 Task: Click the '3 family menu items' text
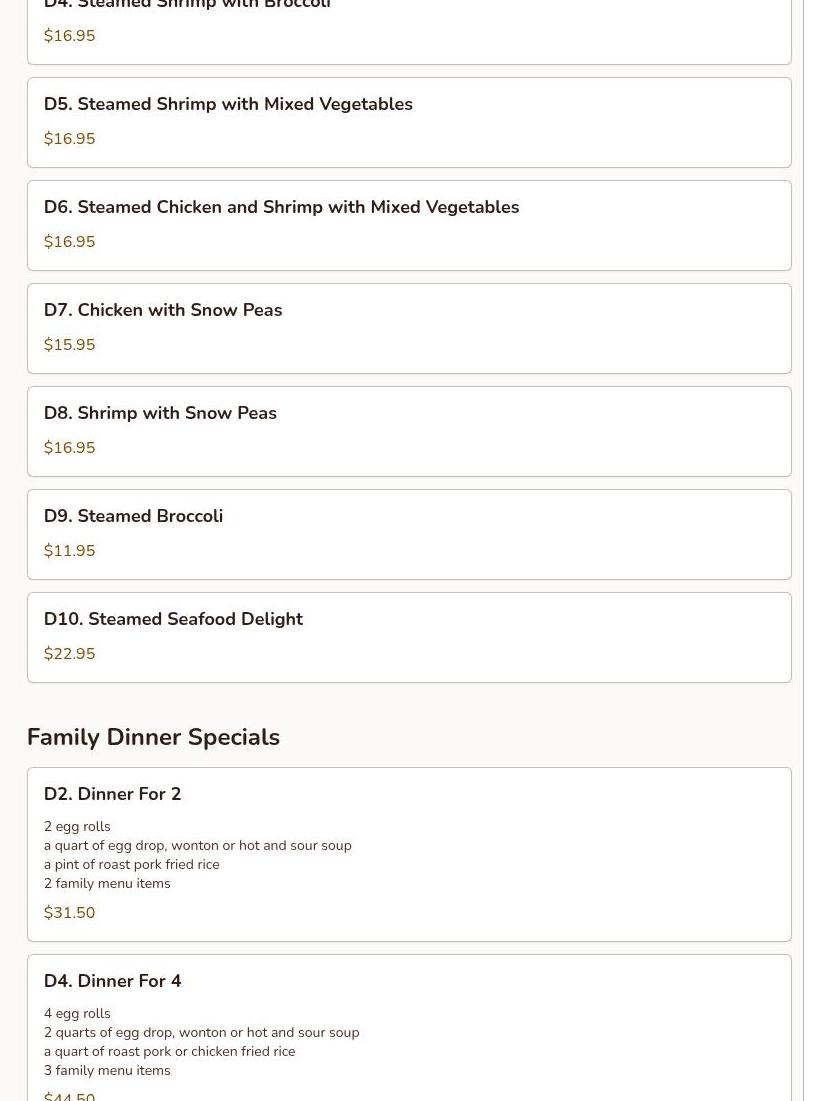pyautogui.click(x=107, y=1071)
